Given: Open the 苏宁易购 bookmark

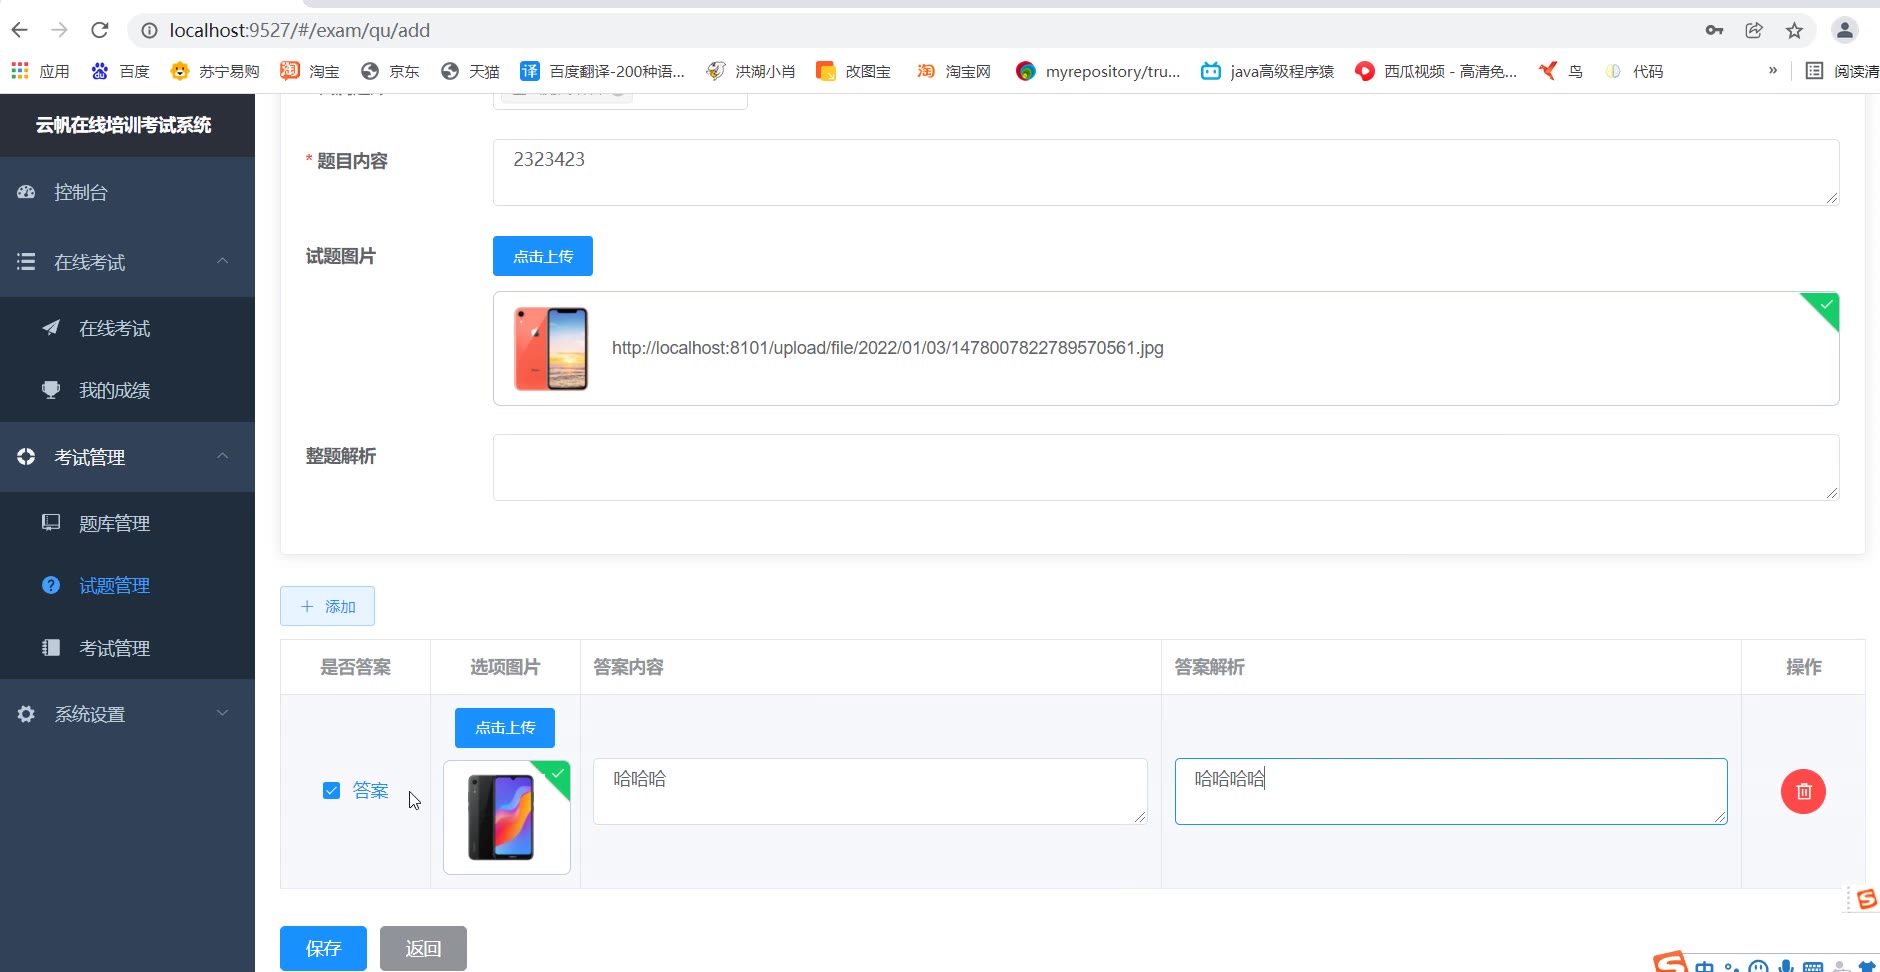Looking at the screenshot, I should (215, 71).
